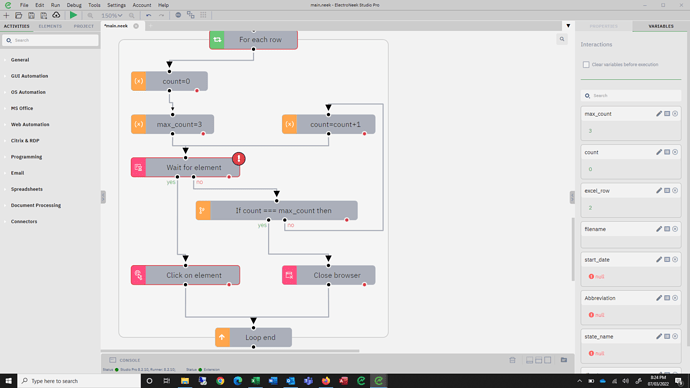Click the undo arrow in toolbar

coord(149,15)
